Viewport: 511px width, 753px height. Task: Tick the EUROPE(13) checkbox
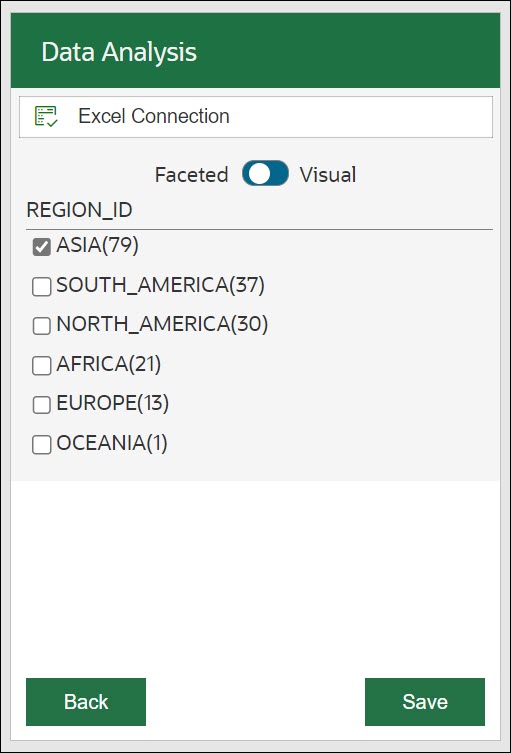(42, 405)
